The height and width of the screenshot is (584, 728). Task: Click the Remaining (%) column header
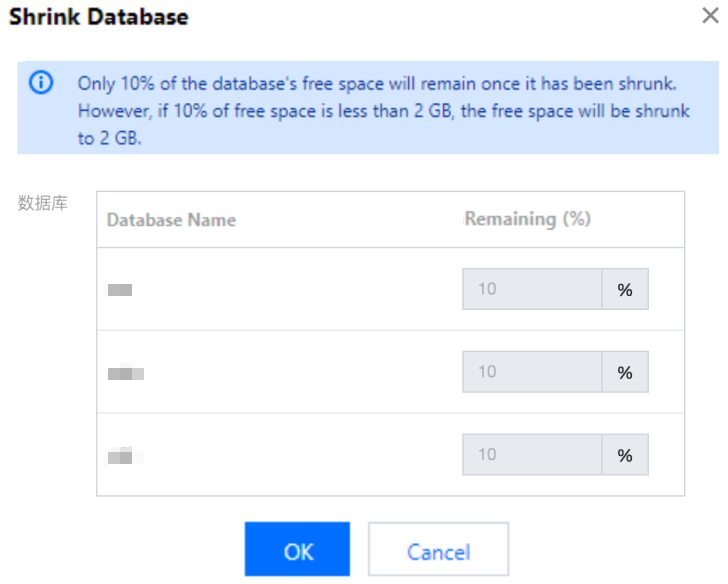tap(527, 219)
